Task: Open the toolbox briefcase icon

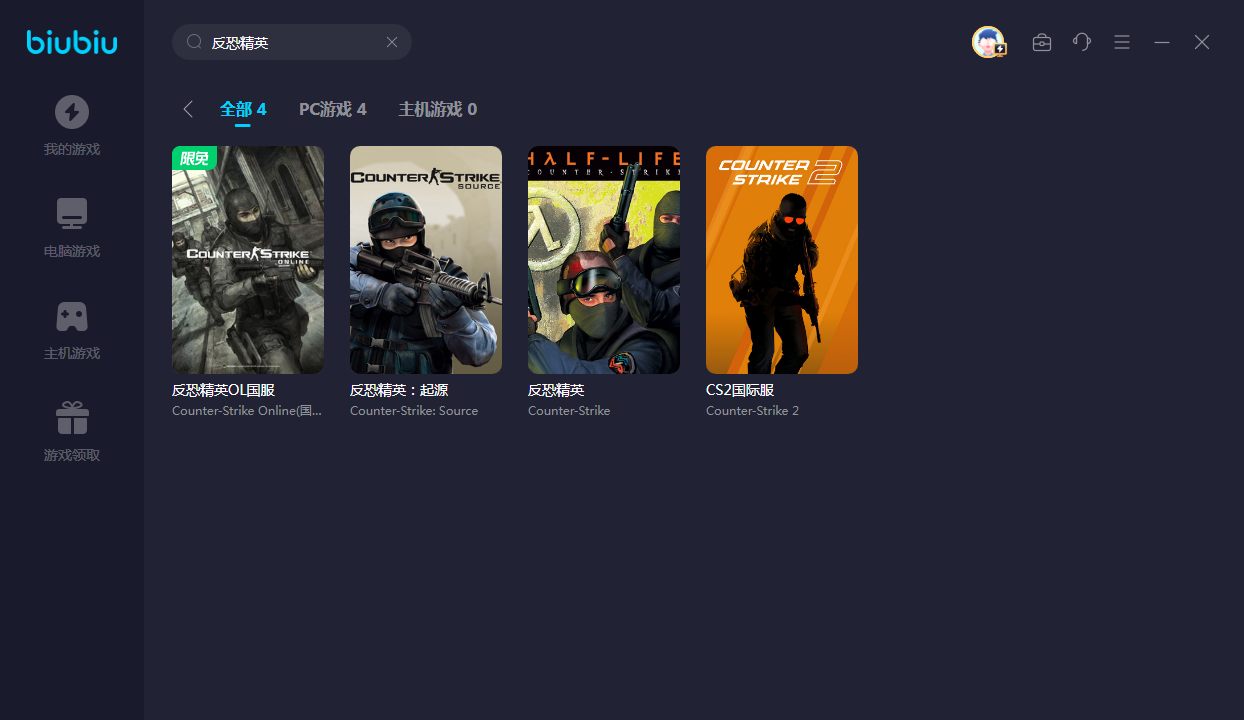Action: (x=1042, y=42)
